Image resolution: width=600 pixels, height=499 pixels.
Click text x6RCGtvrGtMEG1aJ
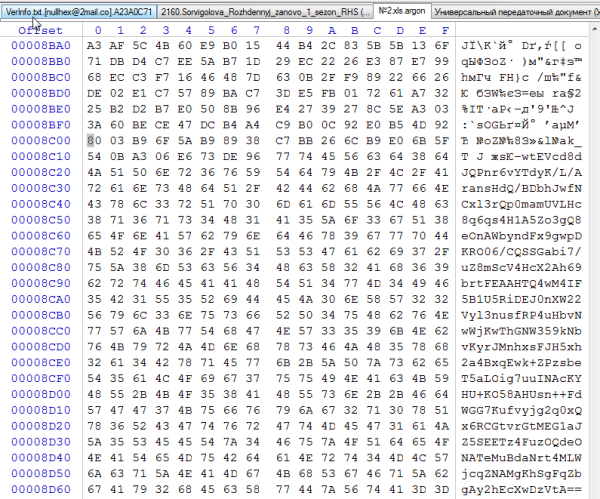pyautogui.click(x=522, y=426)
